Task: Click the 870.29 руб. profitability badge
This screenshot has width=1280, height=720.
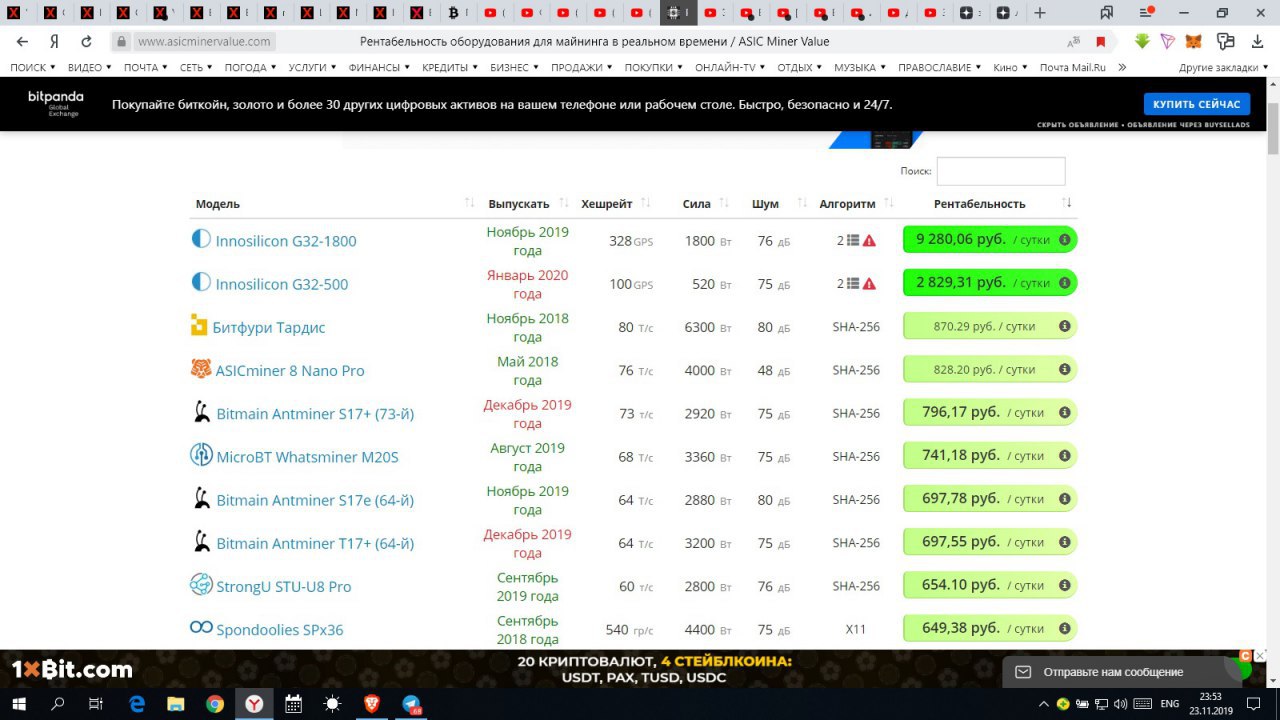Action: tap(989, 326)
